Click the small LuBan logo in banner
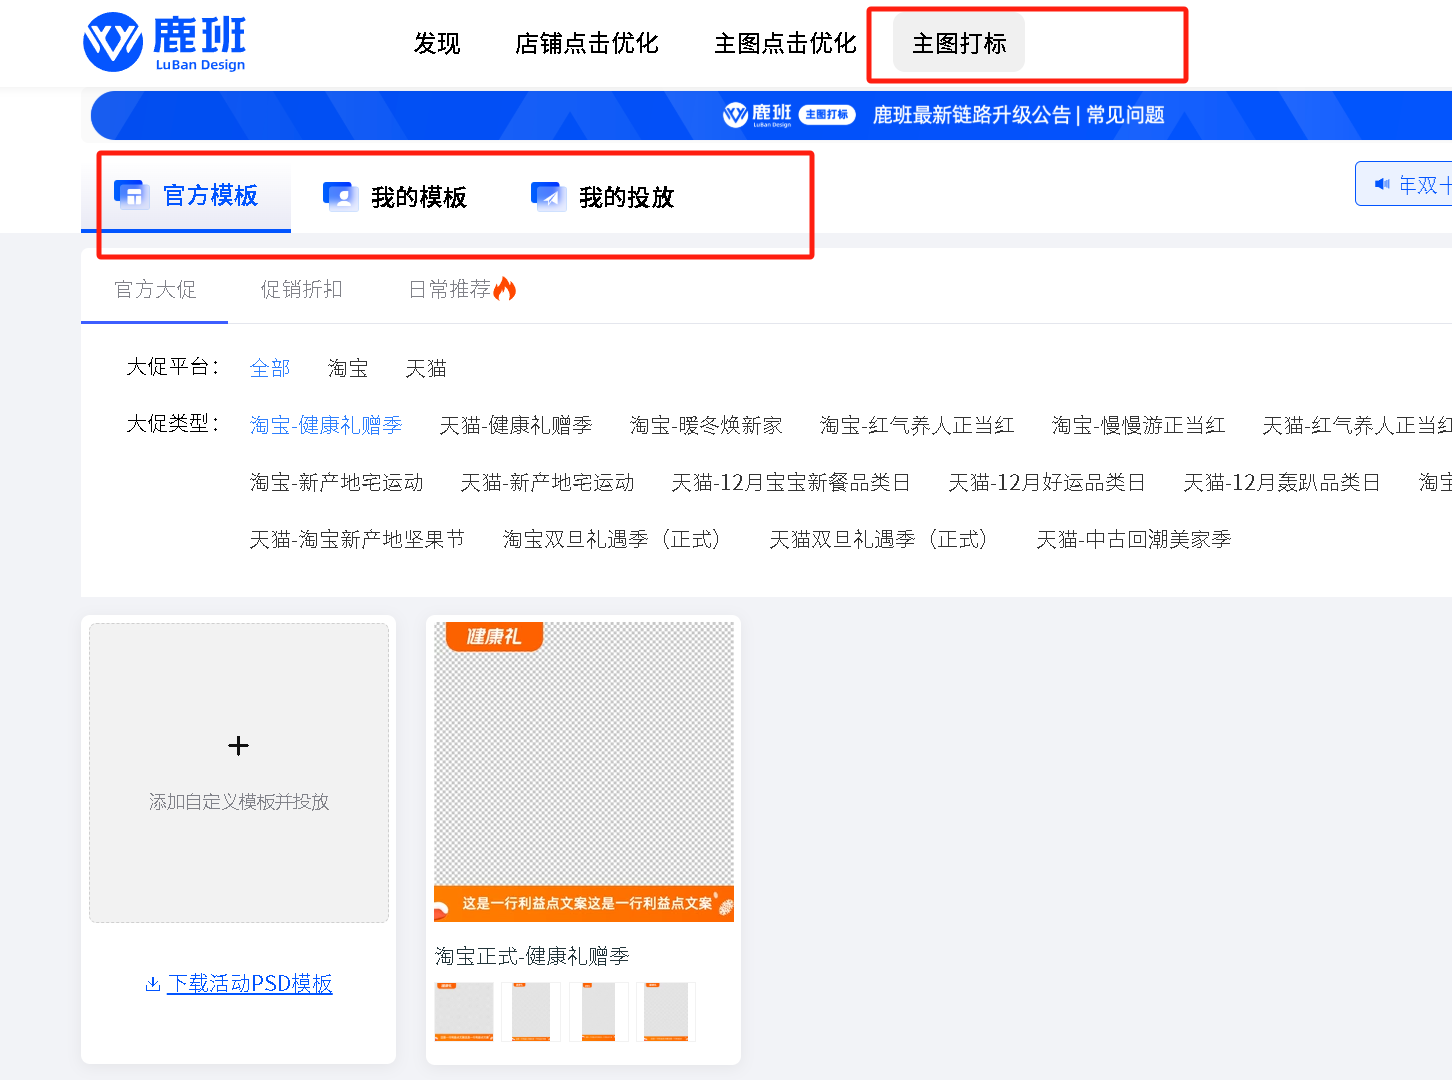Viewport: 1452px width, 1080px height. click(757, 115)
